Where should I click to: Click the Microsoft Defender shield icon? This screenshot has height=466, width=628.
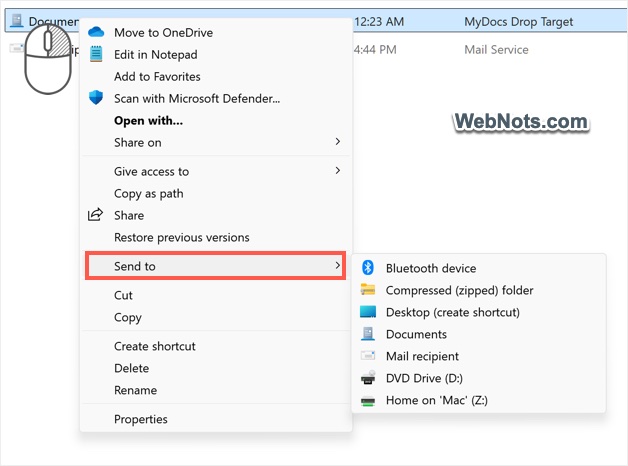pos(96,97)
